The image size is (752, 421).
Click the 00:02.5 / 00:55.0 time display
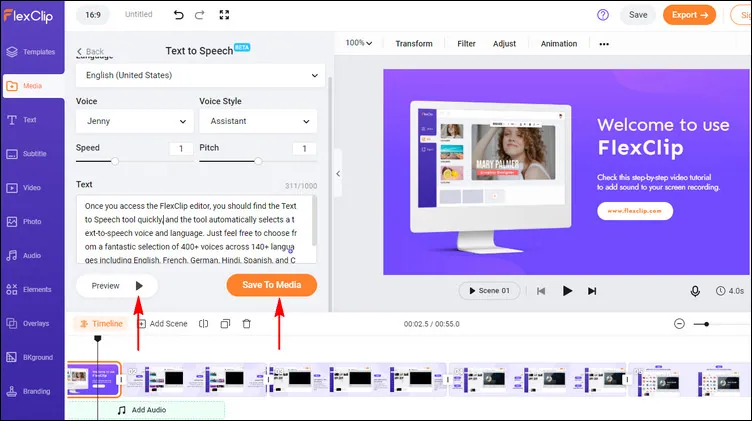432,324
